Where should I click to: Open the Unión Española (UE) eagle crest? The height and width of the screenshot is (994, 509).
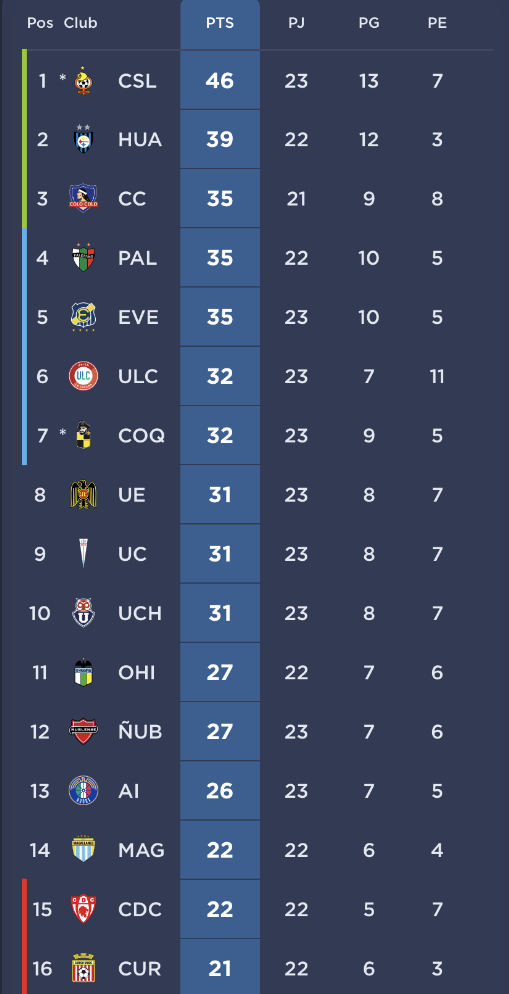(83, 494)
